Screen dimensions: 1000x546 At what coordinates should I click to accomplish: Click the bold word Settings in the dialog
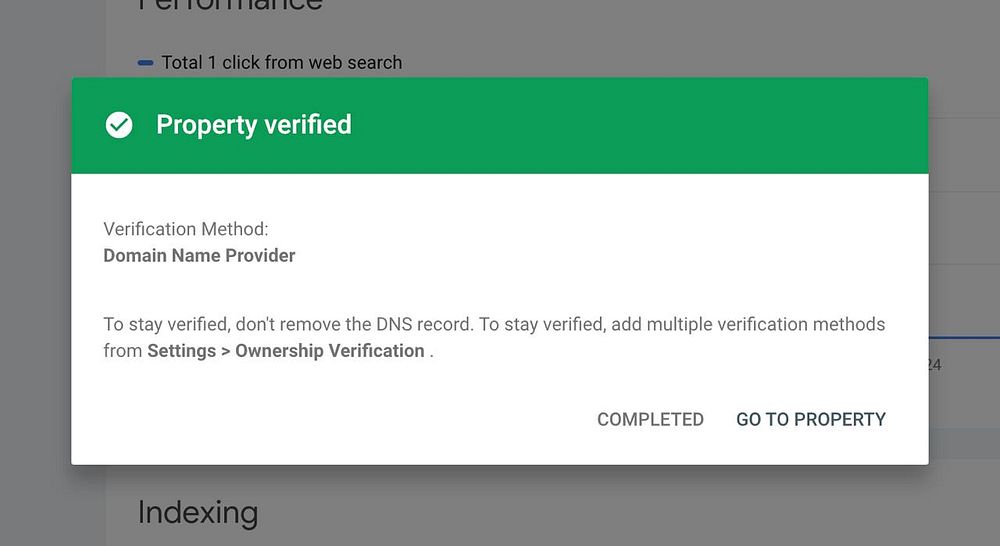tap(181, 351)
